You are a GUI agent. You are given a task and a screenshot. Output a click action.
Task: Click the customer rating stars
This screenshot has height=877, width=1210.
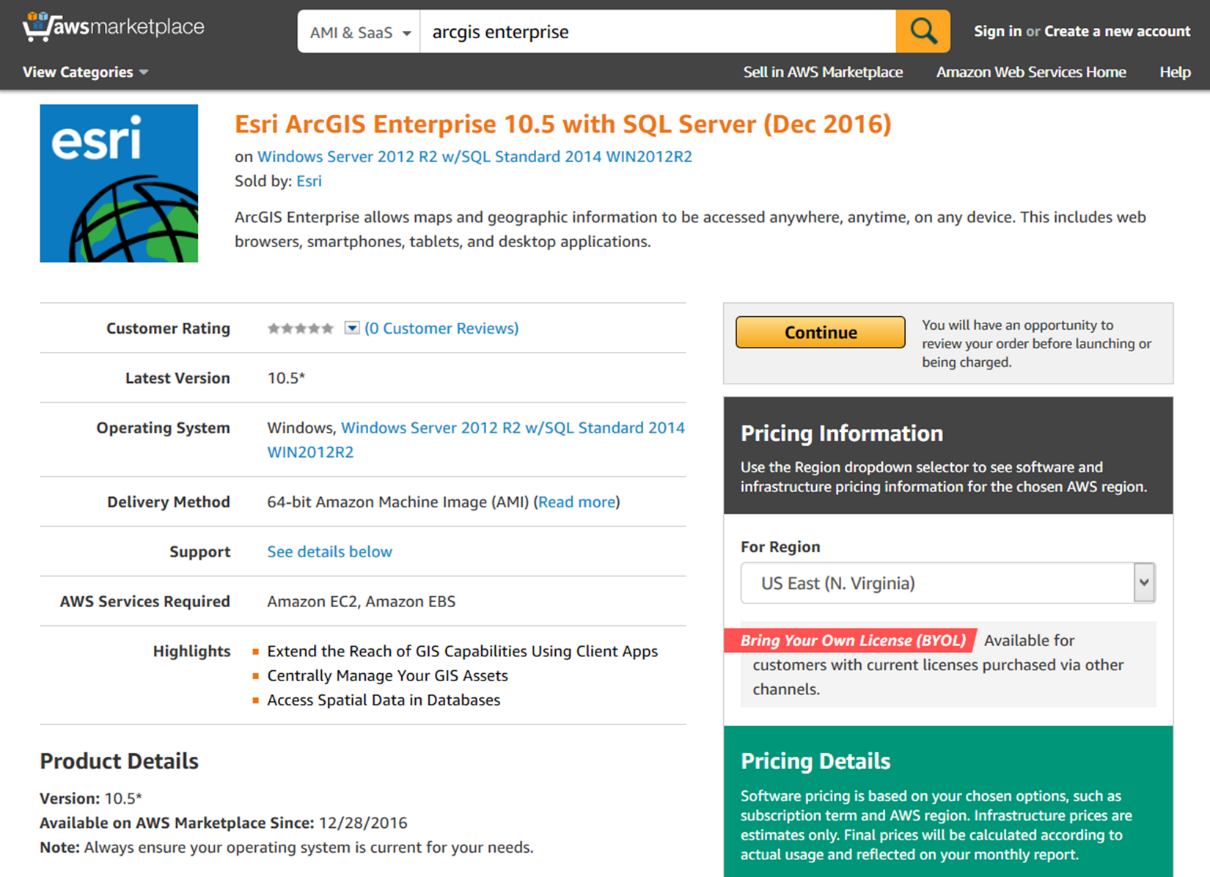300,328
